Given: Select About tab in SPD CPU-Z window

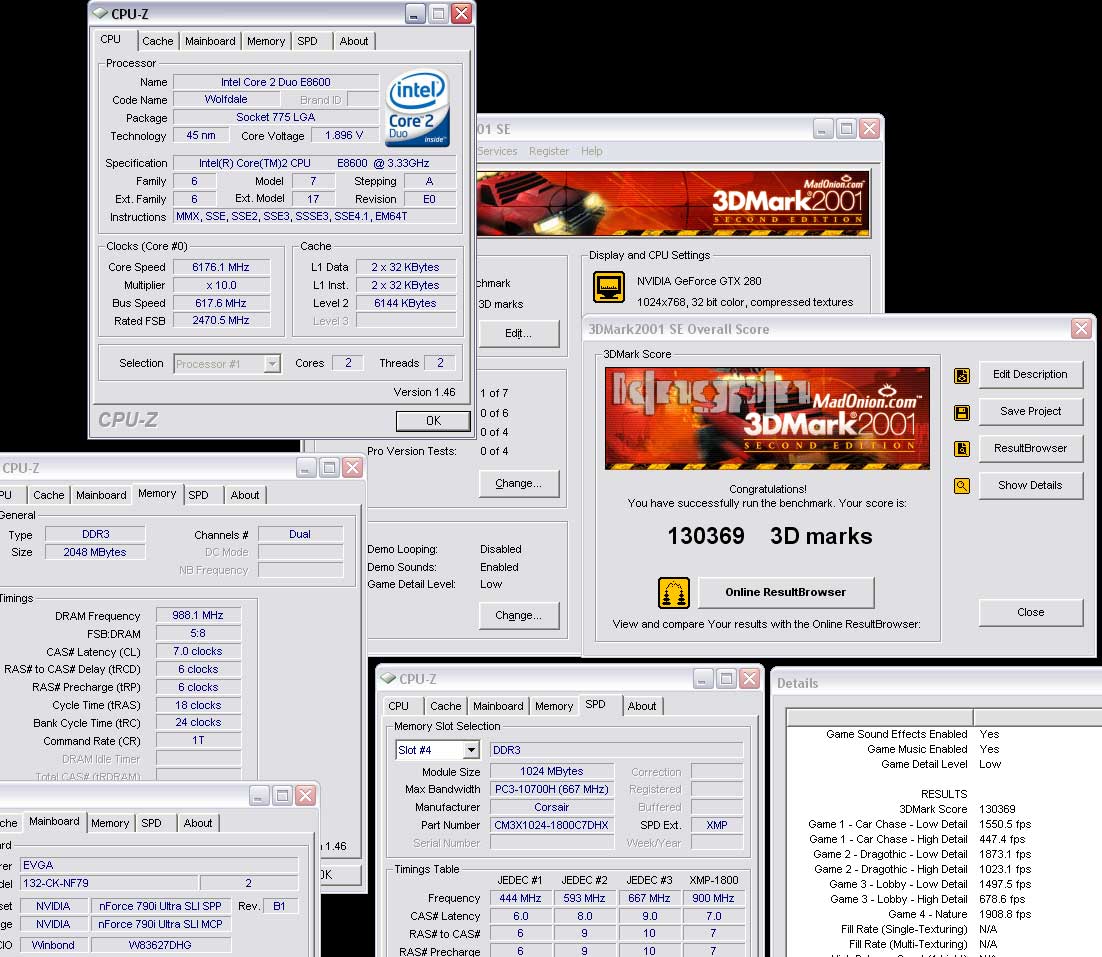Looking at the screenshot, I should click(642, 705).
